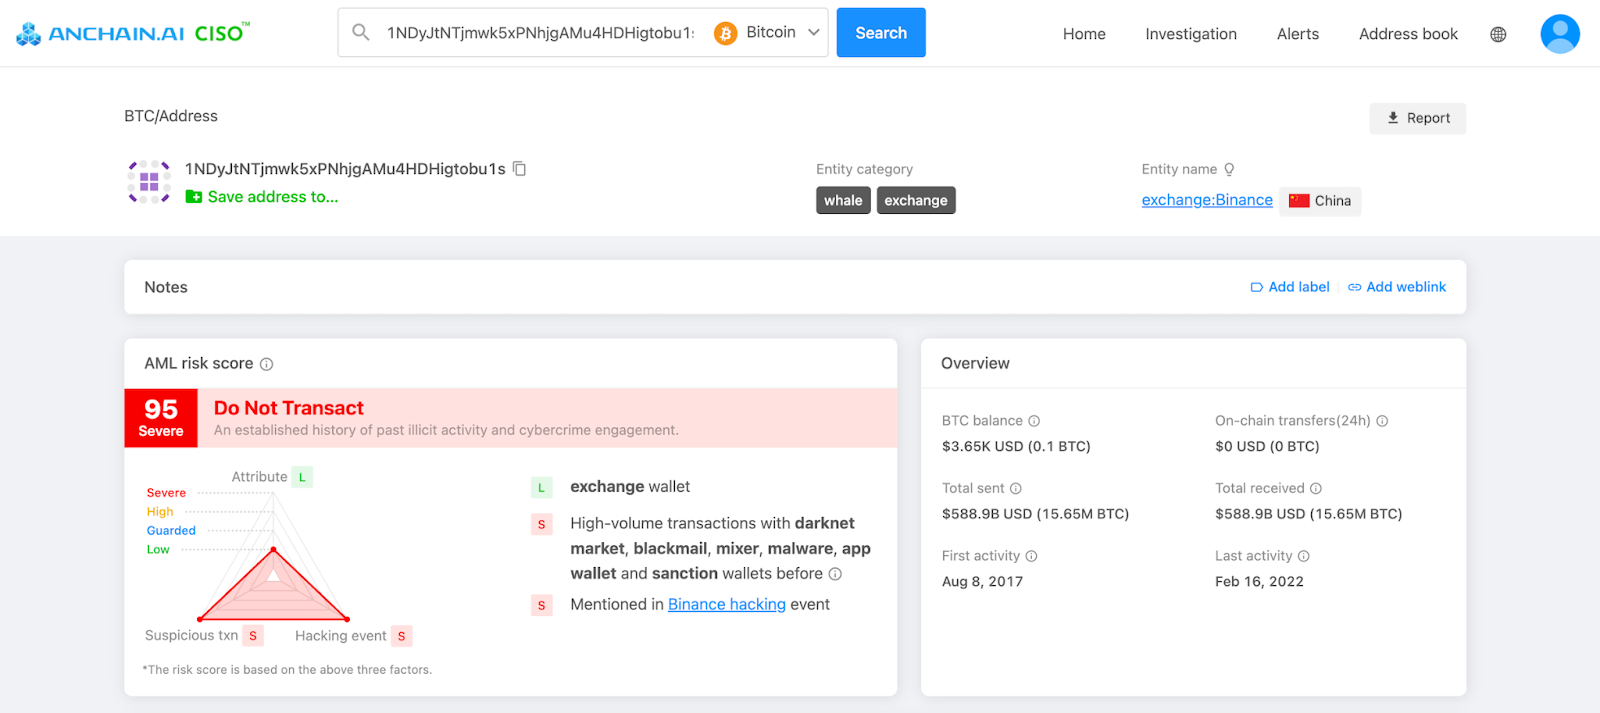Viewport: 1600px width, 713px height.
Task: Open the Address book menu
Action: [1408, 34]
